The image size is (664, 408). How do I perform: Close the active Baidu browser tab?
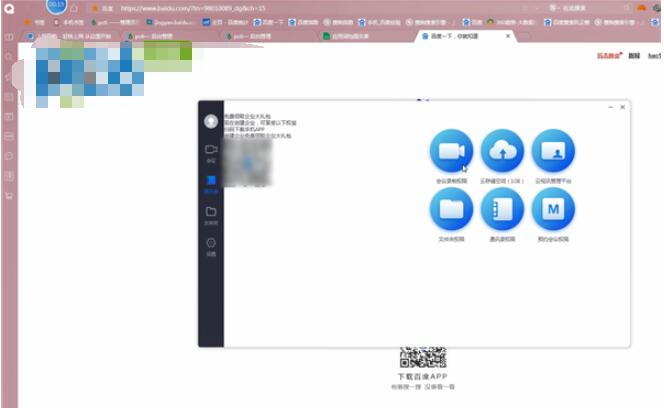[509, 36]
